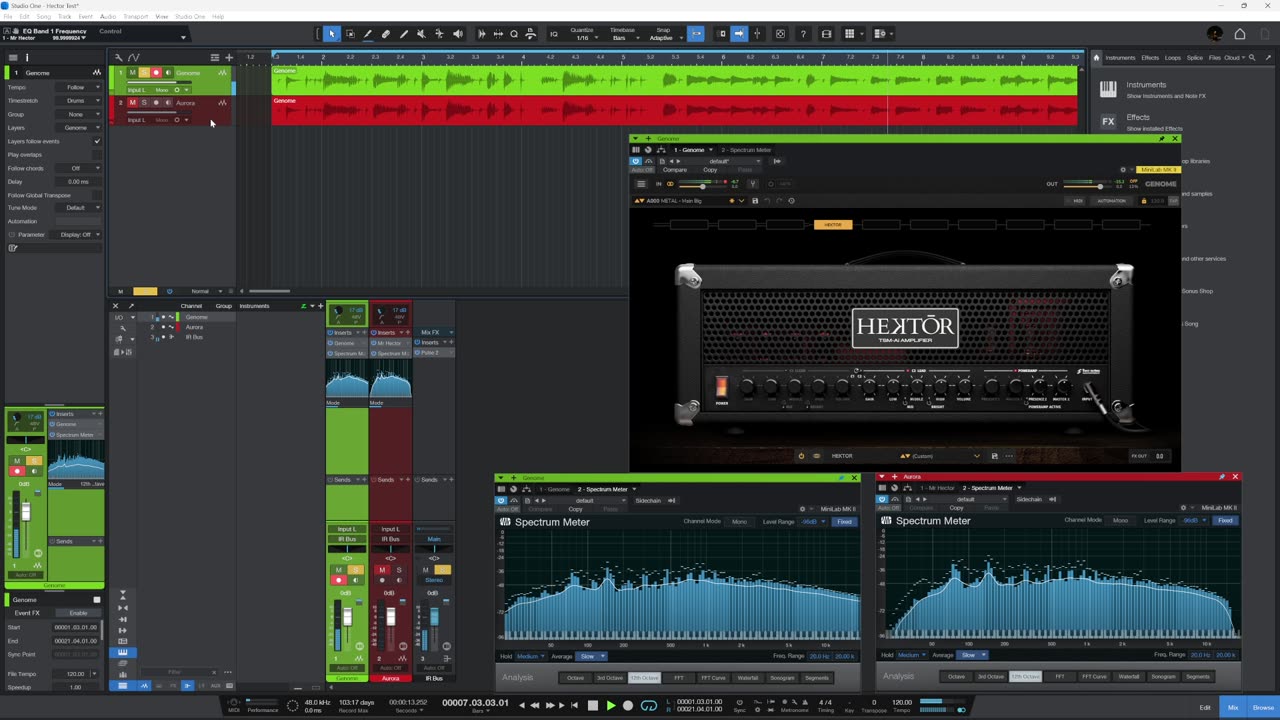Pin the Aurora Spectrum Meter window
Image resolution: width=1280 pixels, height=720 pixels.
[x=1222, y=477]
